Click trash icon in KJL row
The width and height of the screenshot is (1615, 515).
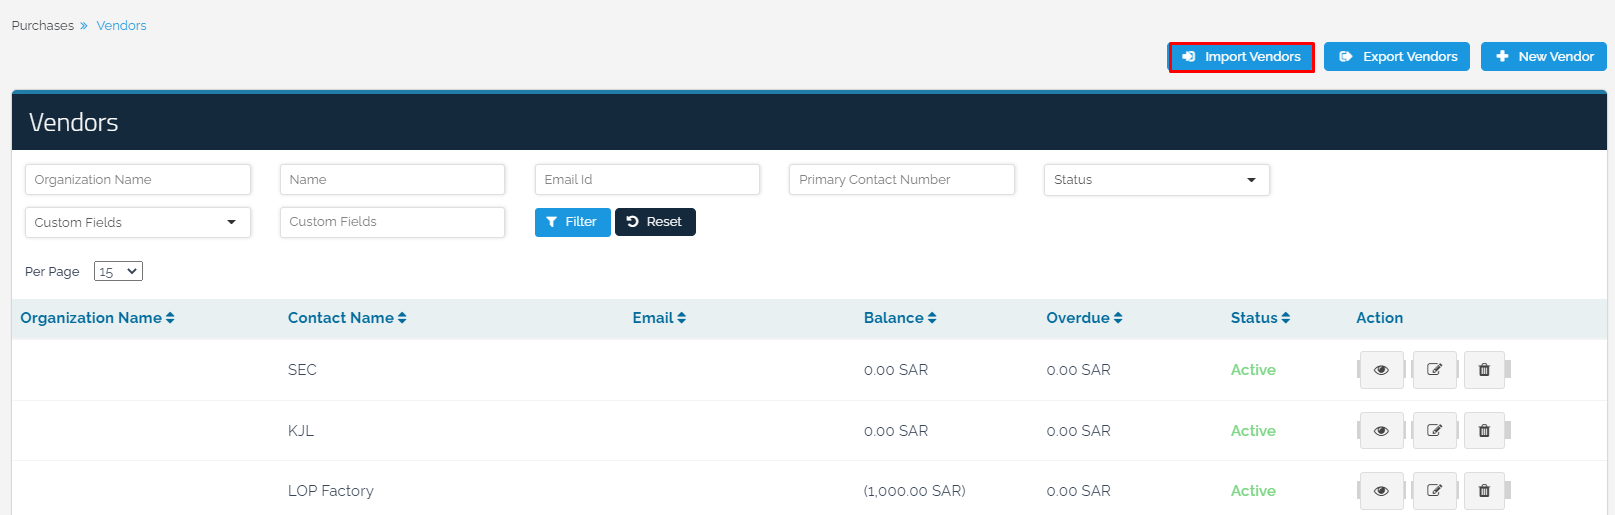coord(1484,431)
